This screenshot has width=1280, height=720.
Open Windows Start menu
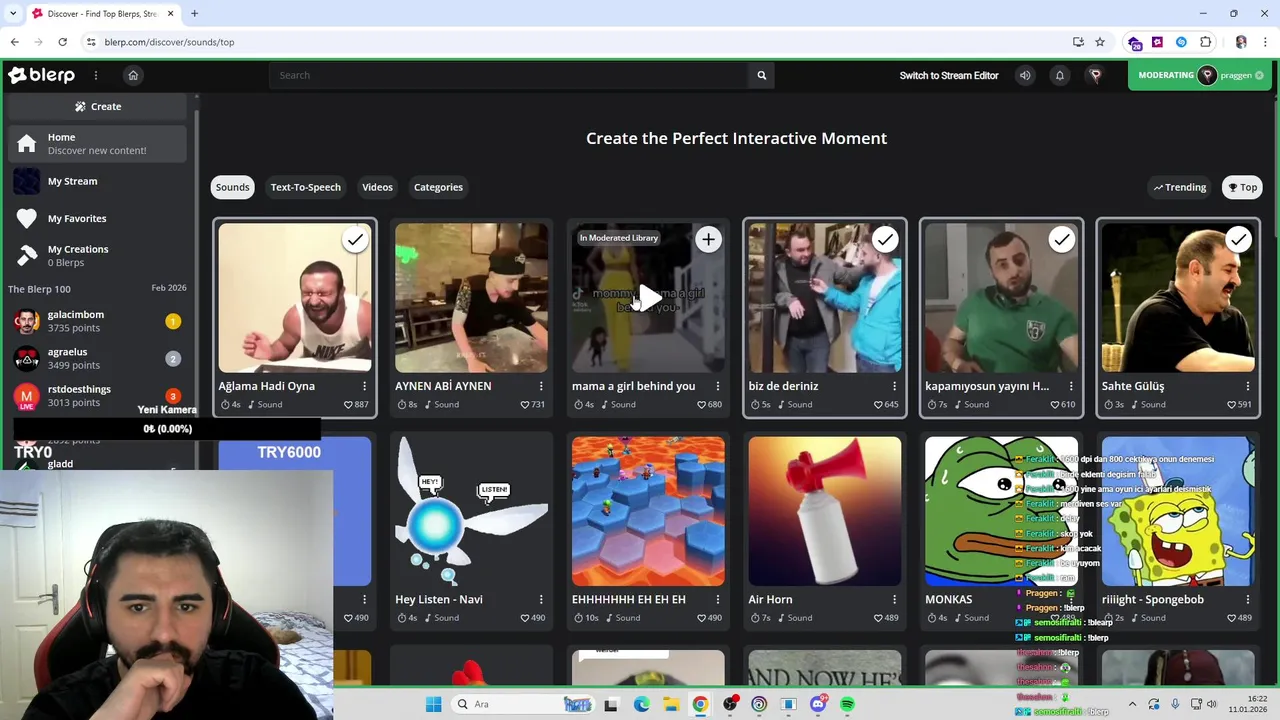(x=433, y=704)
